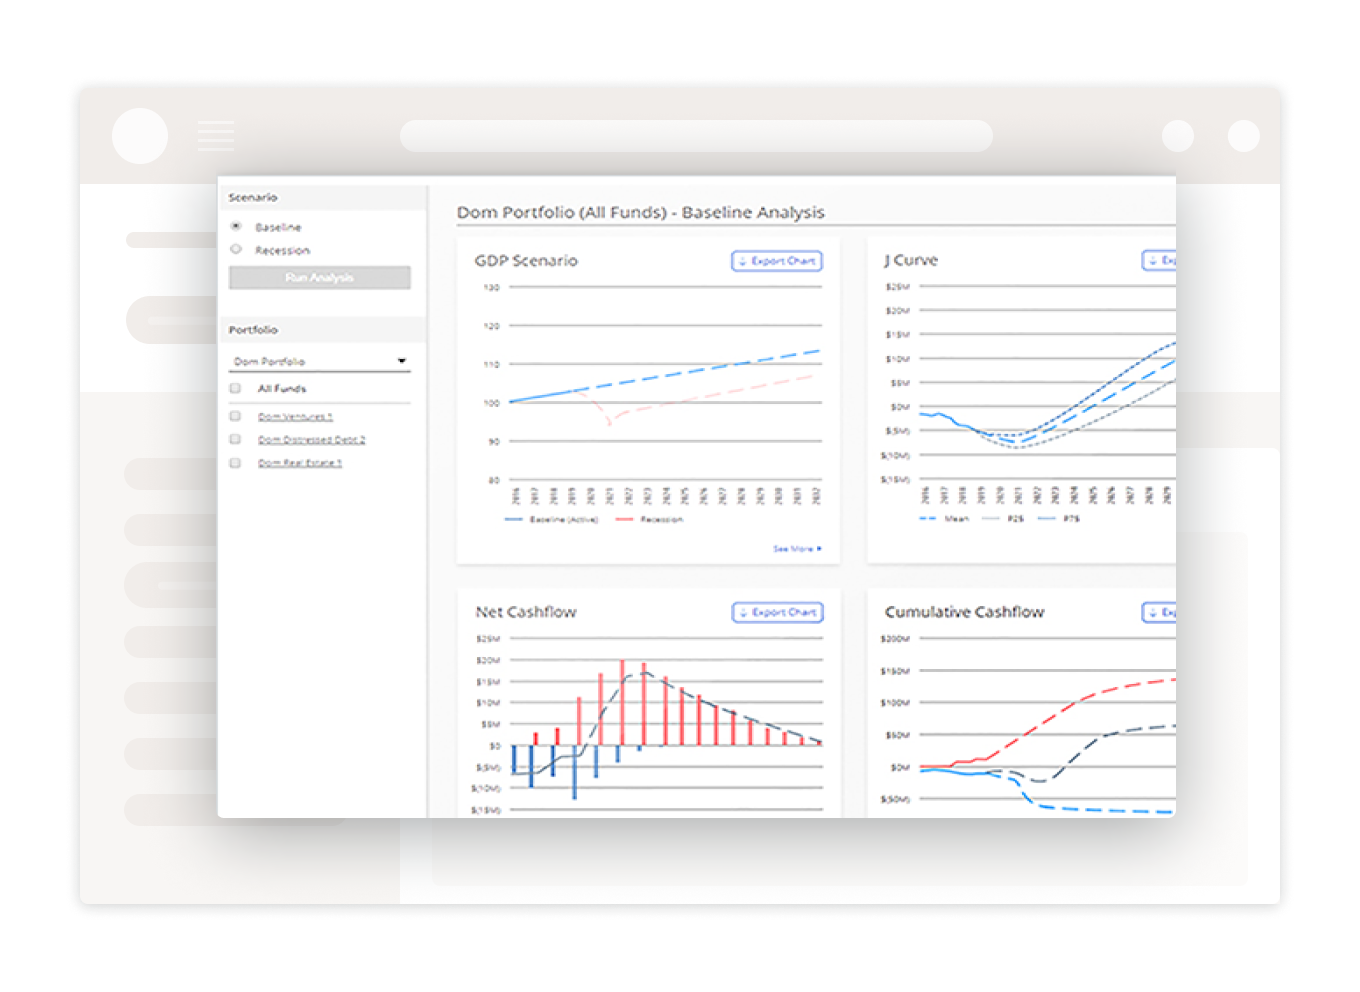Click the rightmost circular account icon

1243,135
